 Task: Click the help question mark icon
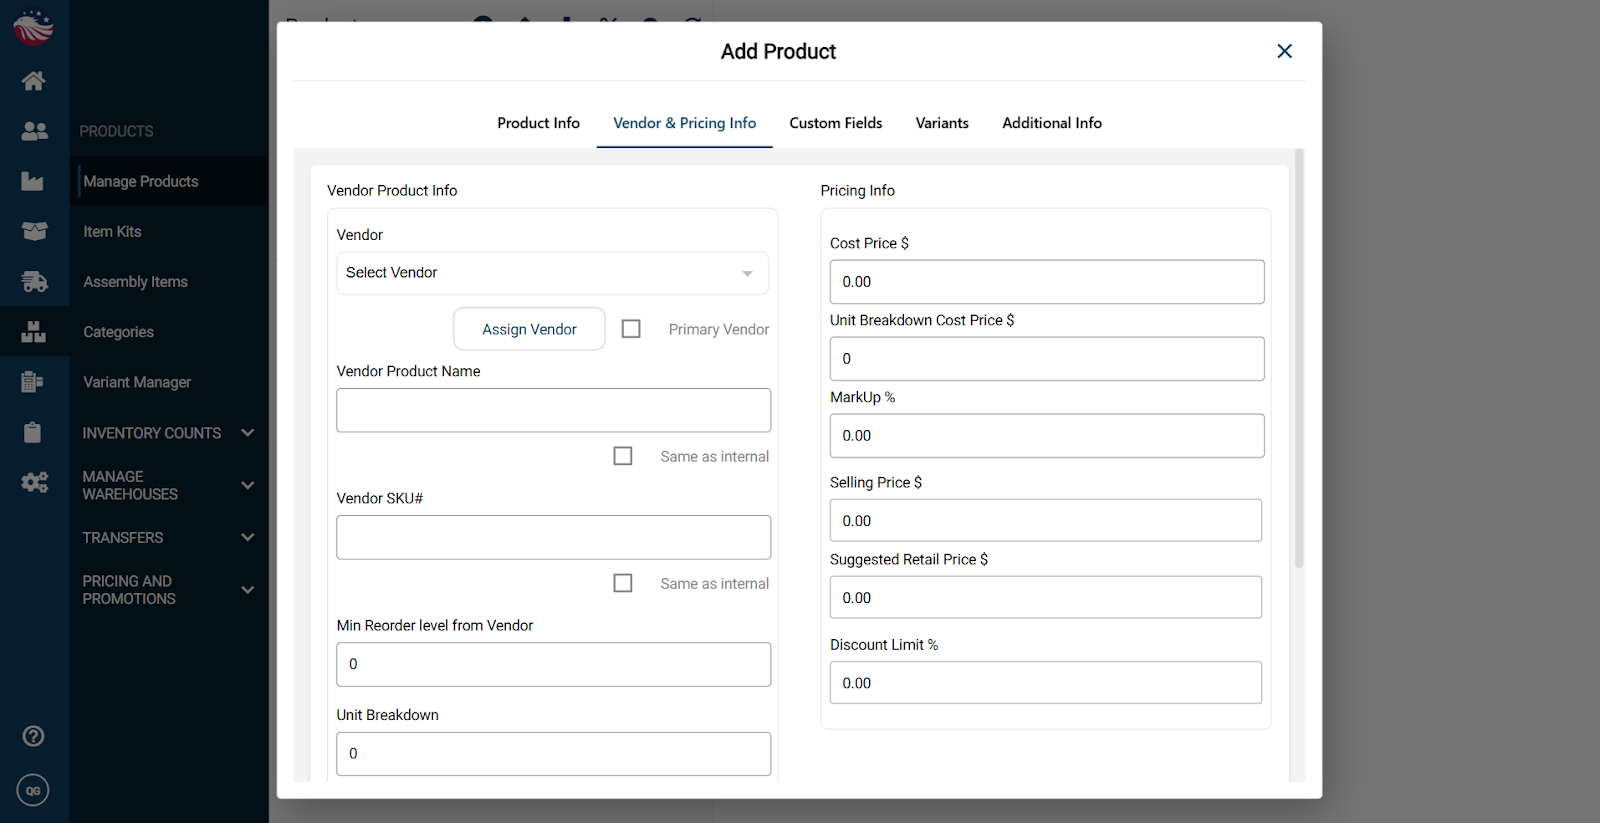33,736
